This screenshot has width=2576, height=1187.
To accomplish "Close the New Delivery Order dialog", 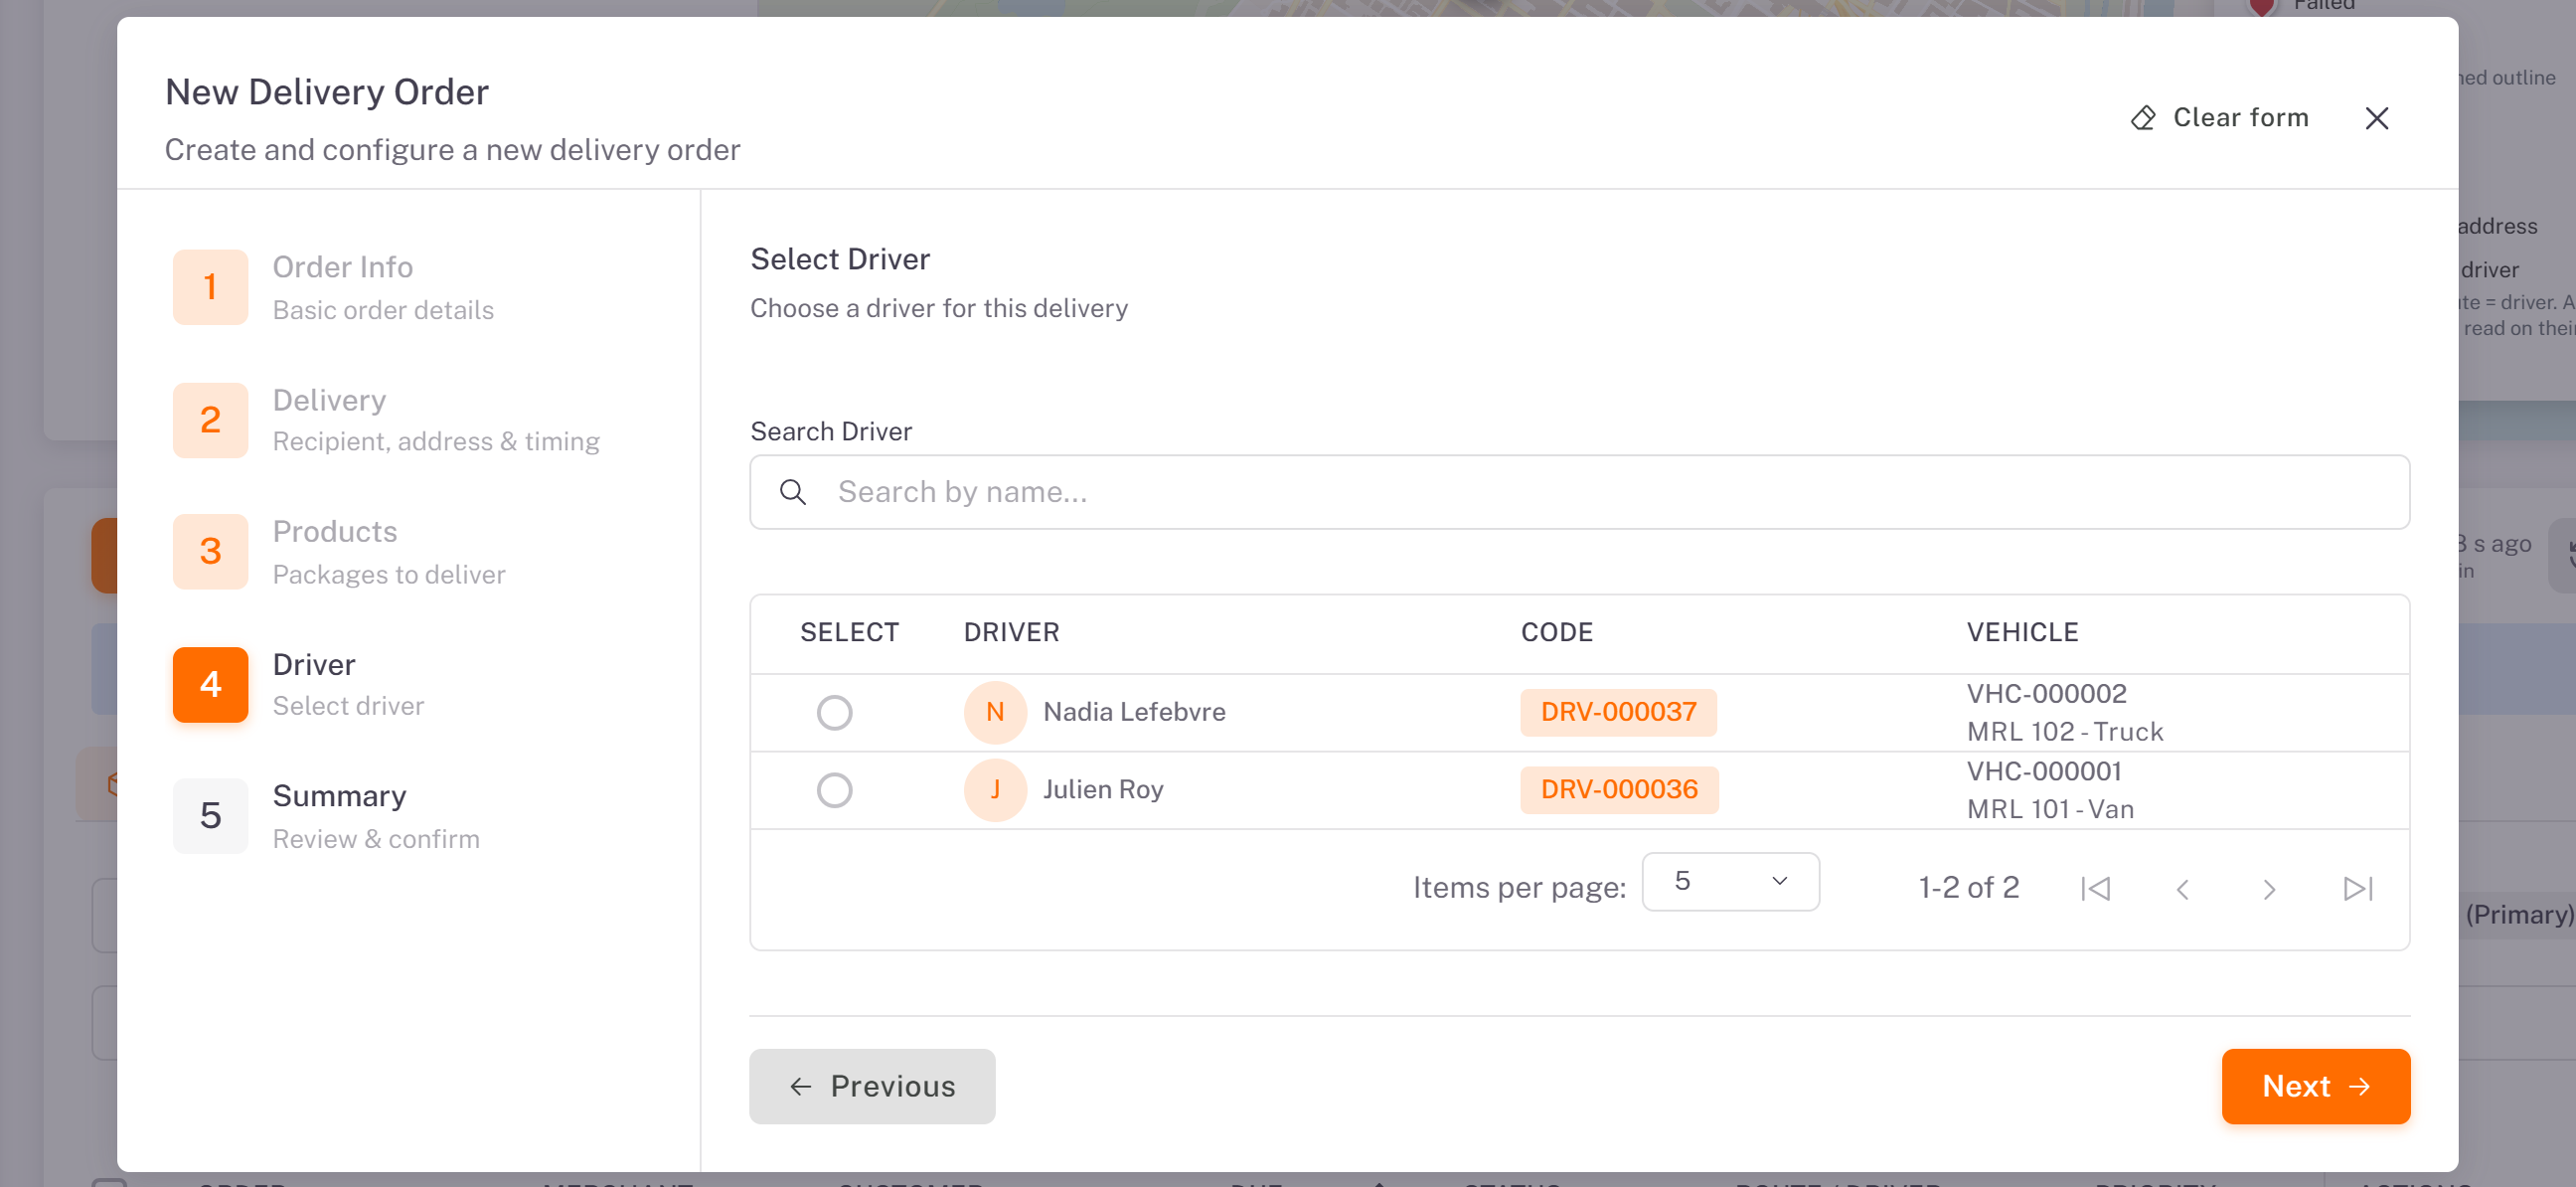I will pyautogui.click(x=2376, y=118).
